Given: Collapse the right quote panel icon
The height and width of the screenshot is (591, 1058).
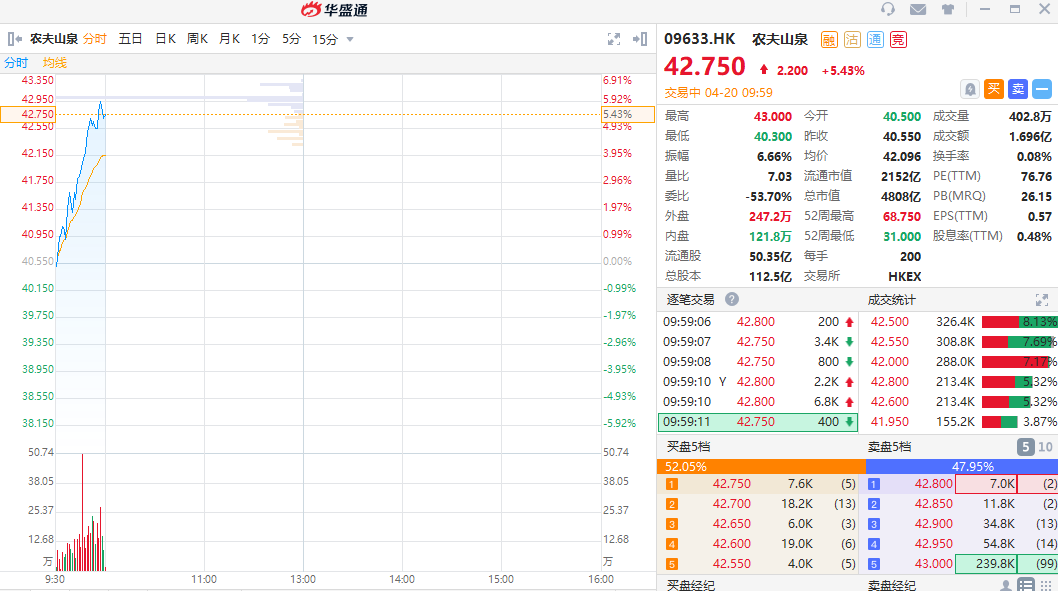Looking at the screenshot, I should tap(640, 39).
